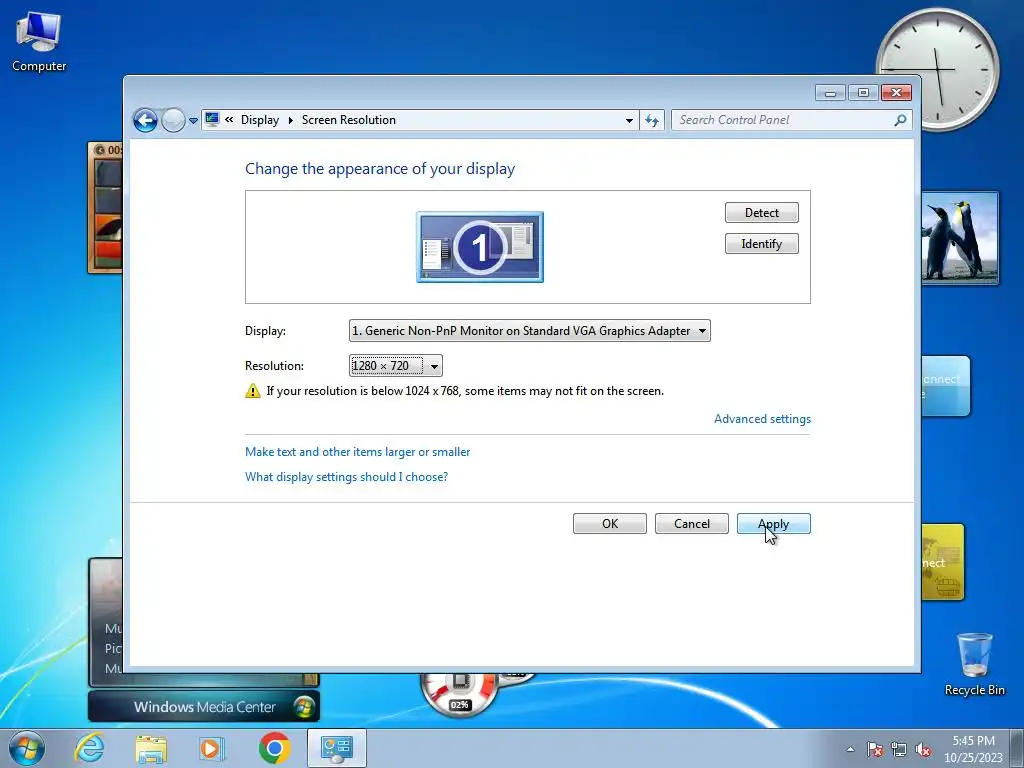1024x768 pixels.
Task: Click the Apply button
Action: (x=773, y=524)
